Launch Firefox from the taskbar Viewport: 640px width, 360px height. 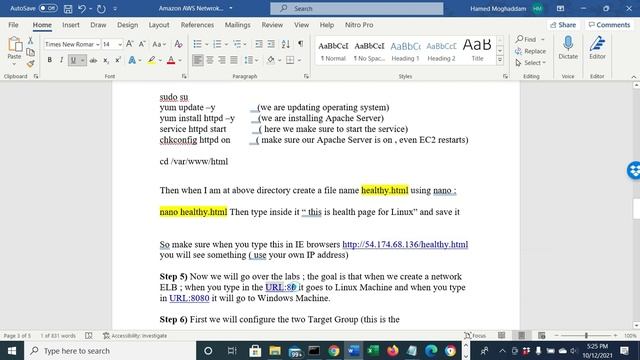pyautogui.click(x=393, y=351)
